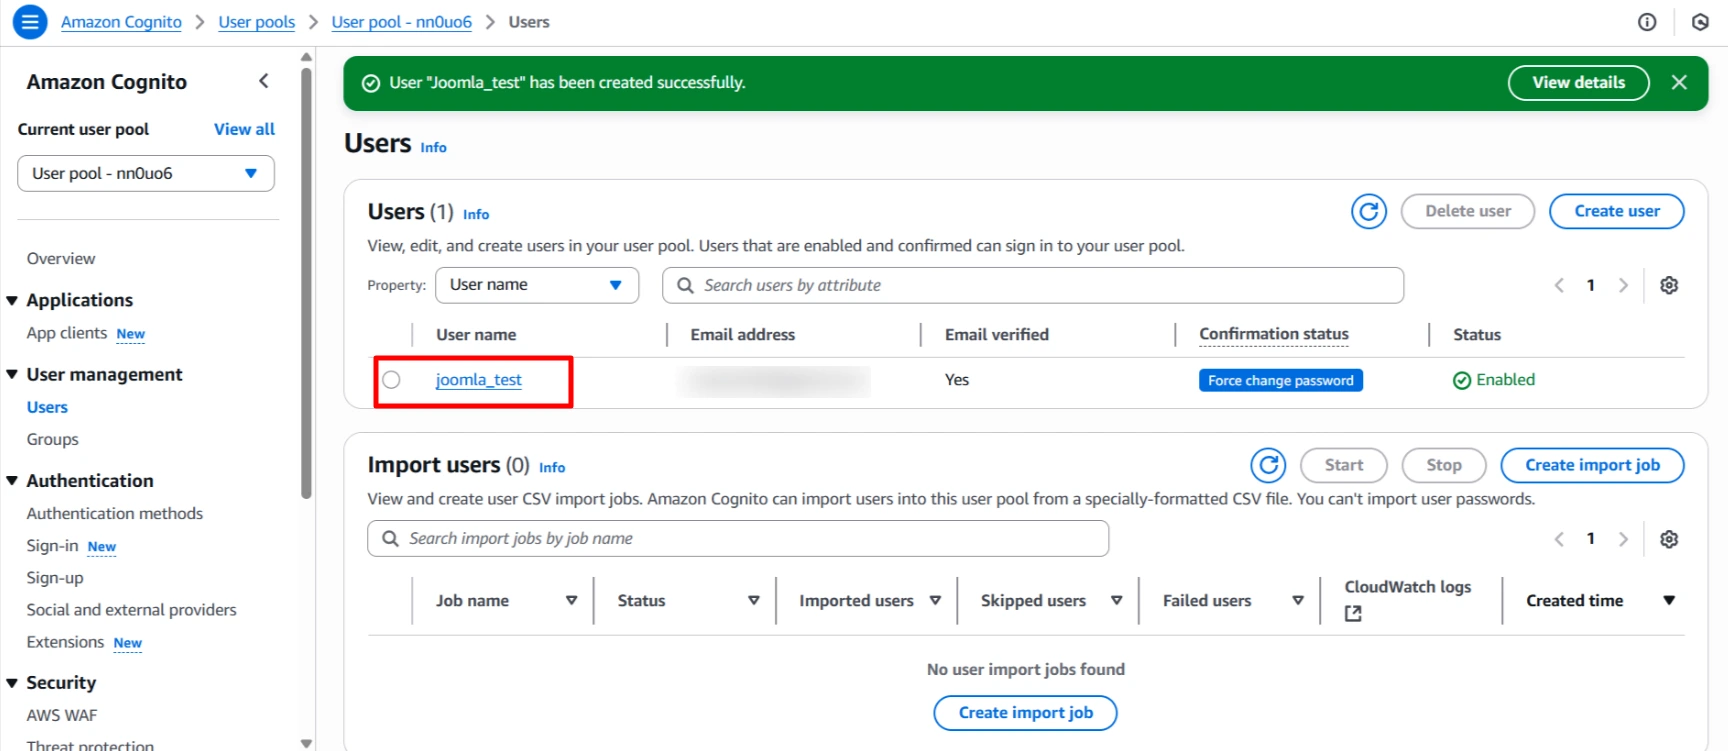Open Overview in the sidebar

pyautogui.click(x=61, y=259)
